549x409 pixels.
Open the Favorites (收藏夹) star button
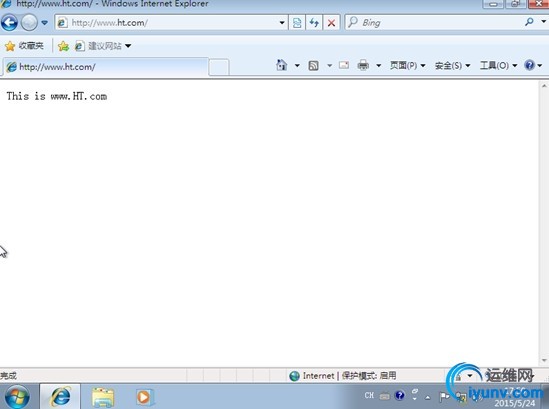[24, 46]
